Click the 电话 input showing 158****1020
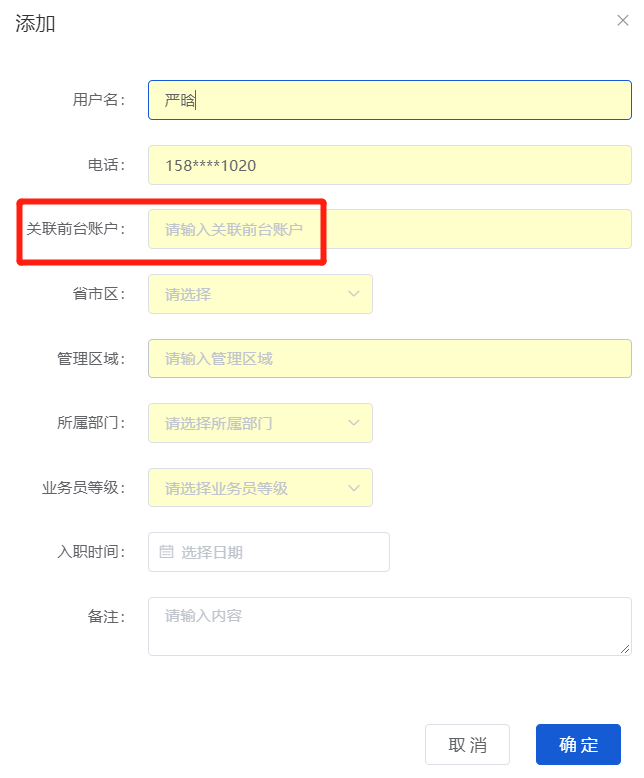This screenshot has width=644, height=778. (x=390, y=165)
